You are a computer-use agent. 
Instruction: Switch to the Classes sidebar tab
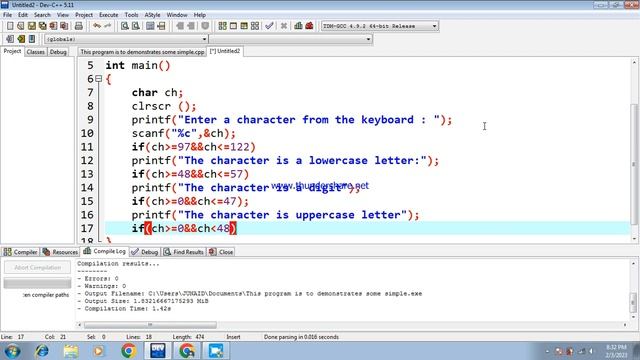[36, 52]
